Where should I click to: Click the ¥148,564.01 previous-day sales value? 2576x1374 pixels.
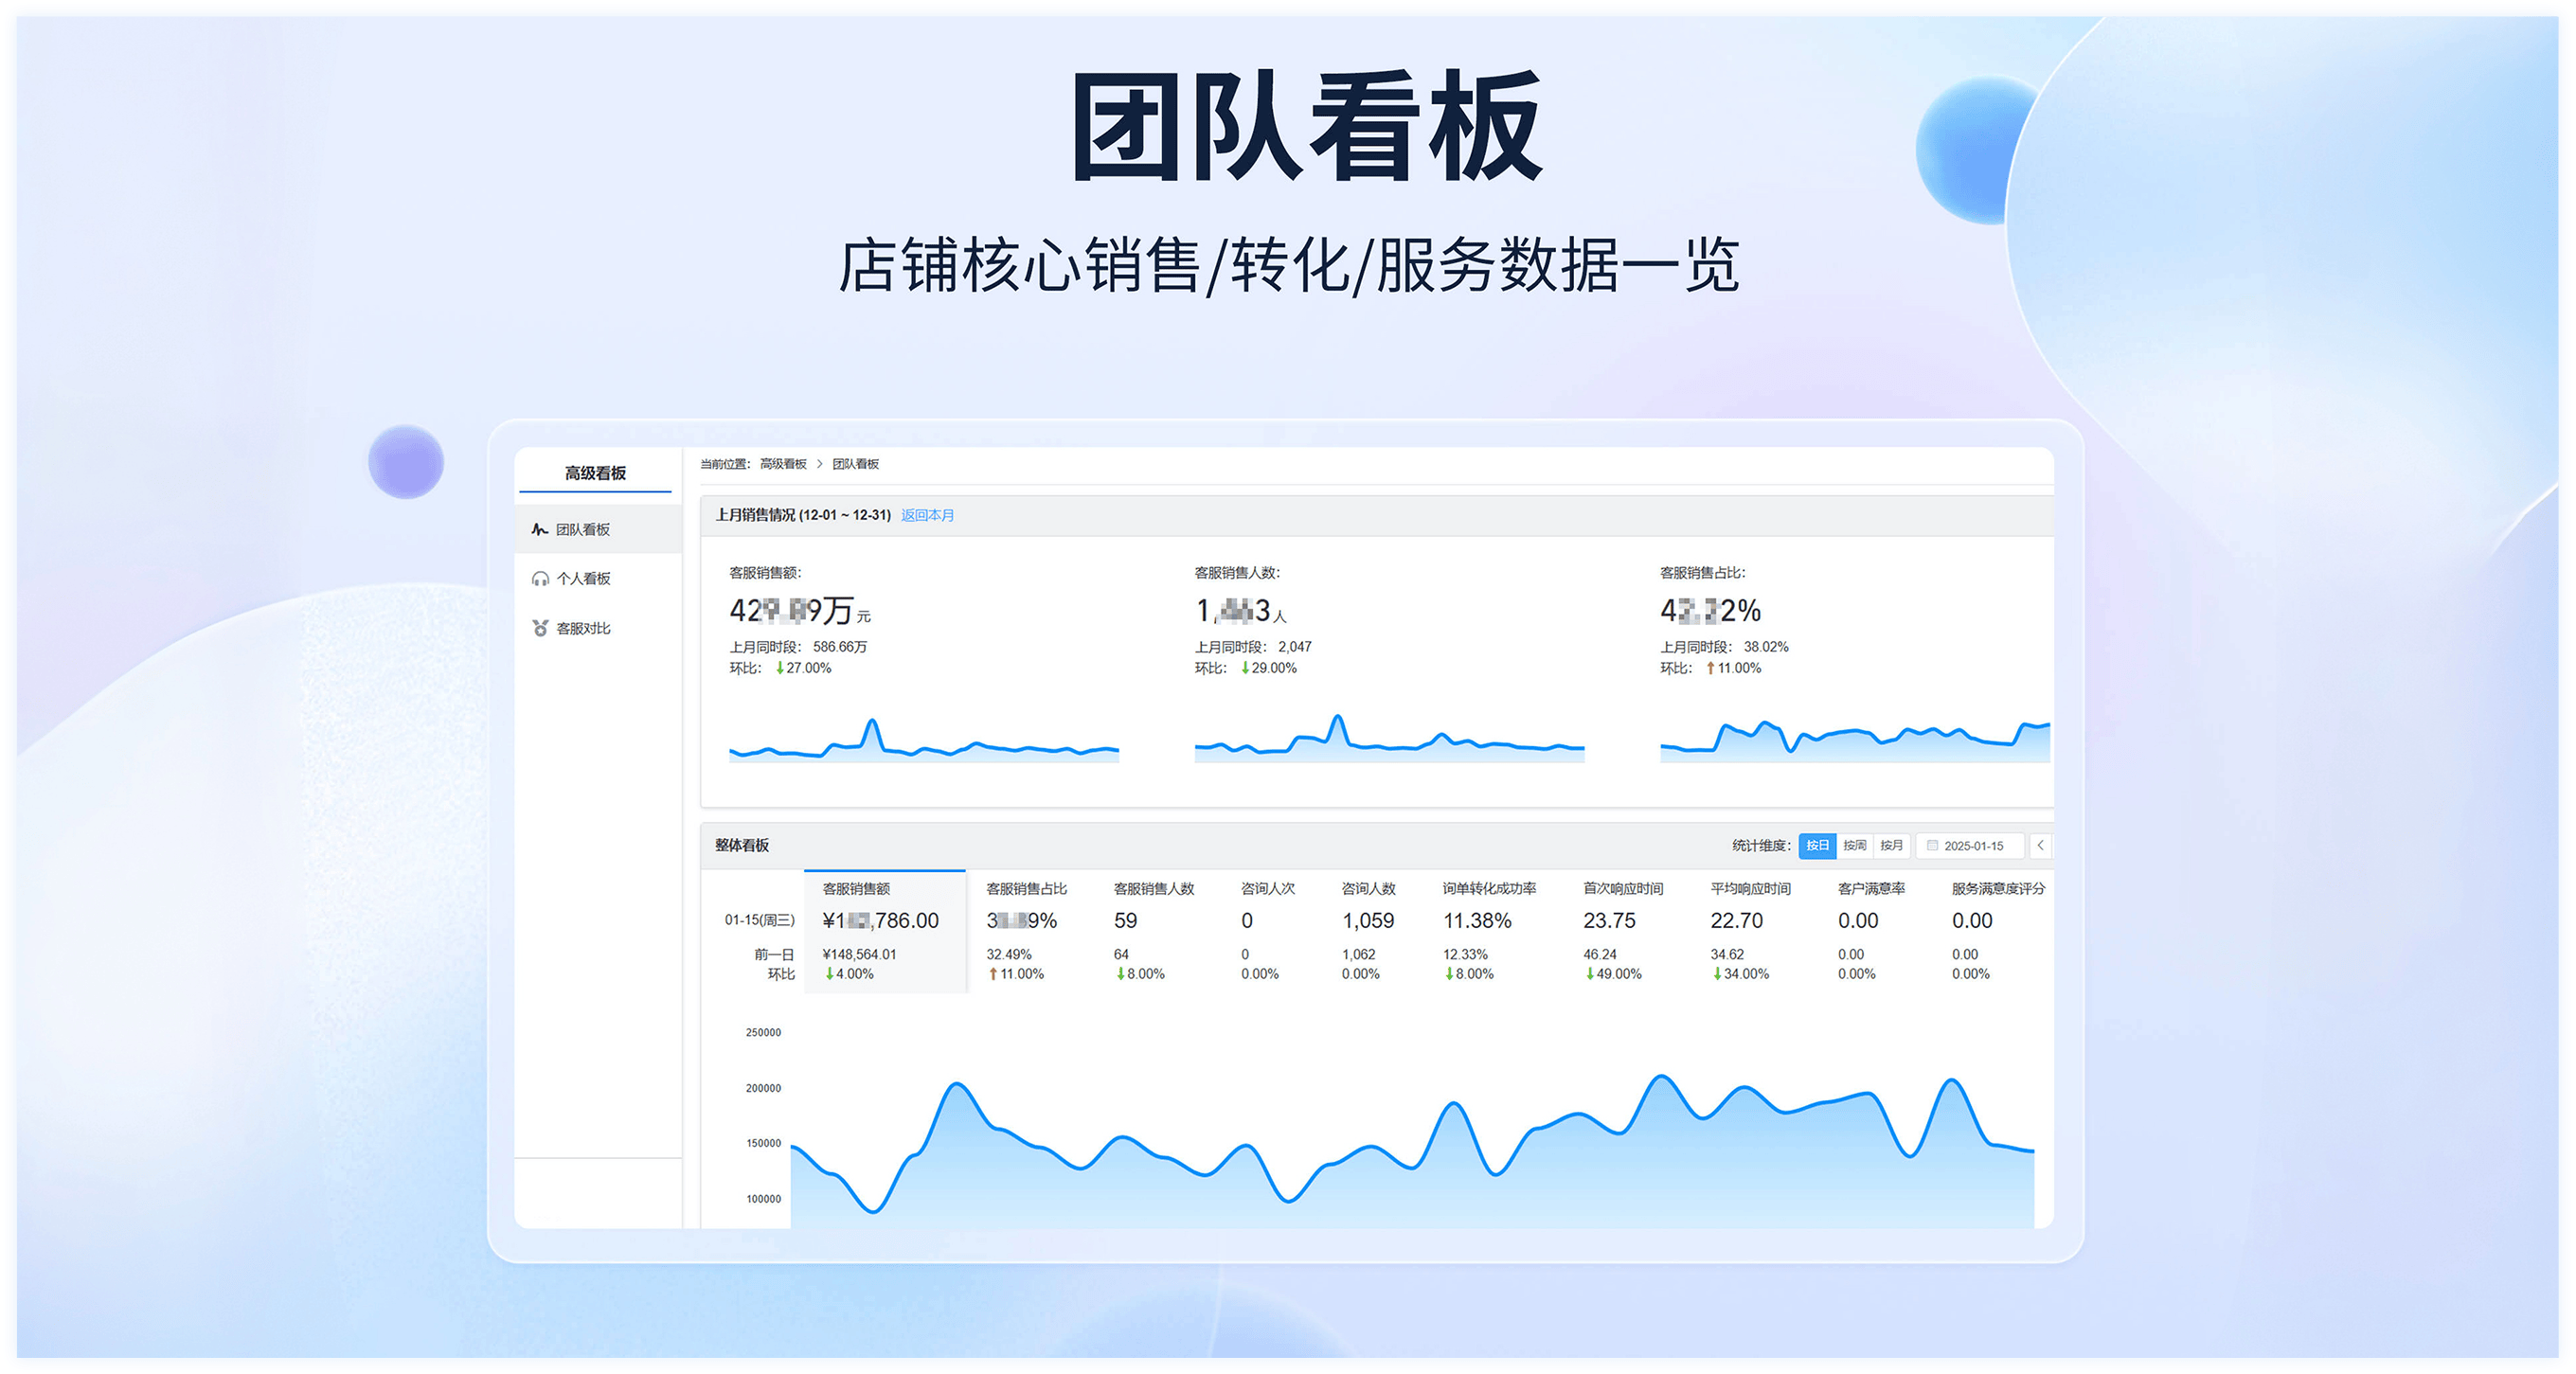(x=860, y=955)
